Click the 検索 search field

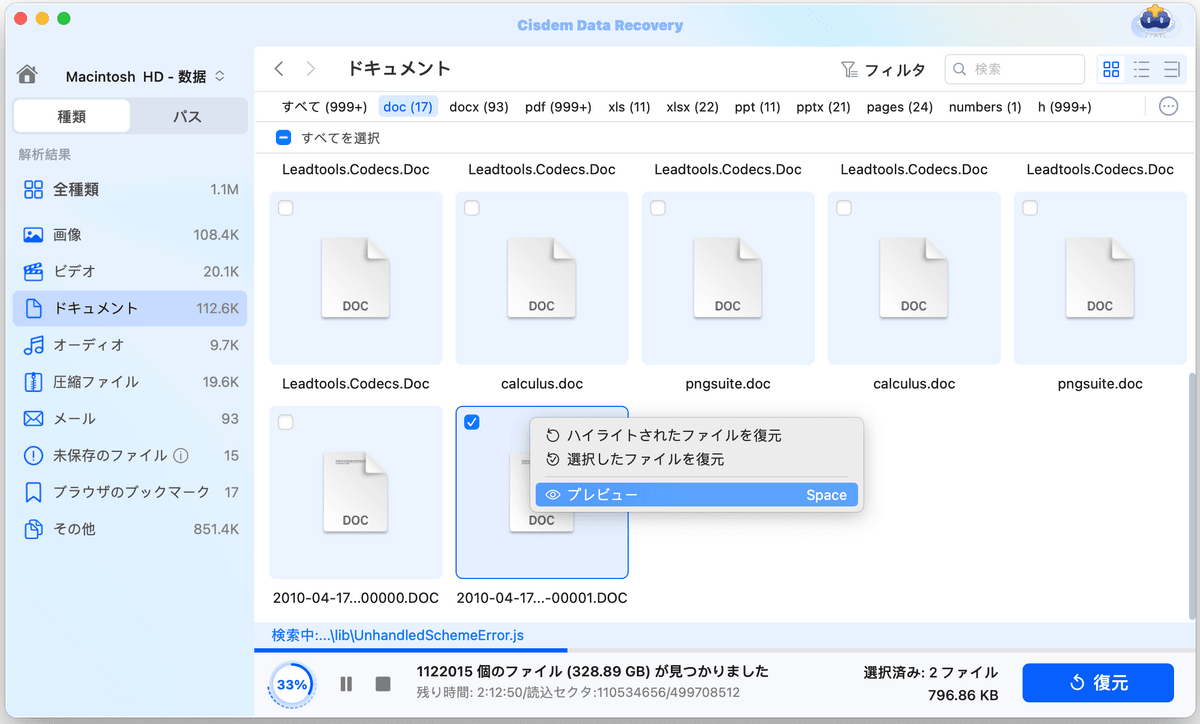click(x=1015, y=69)
